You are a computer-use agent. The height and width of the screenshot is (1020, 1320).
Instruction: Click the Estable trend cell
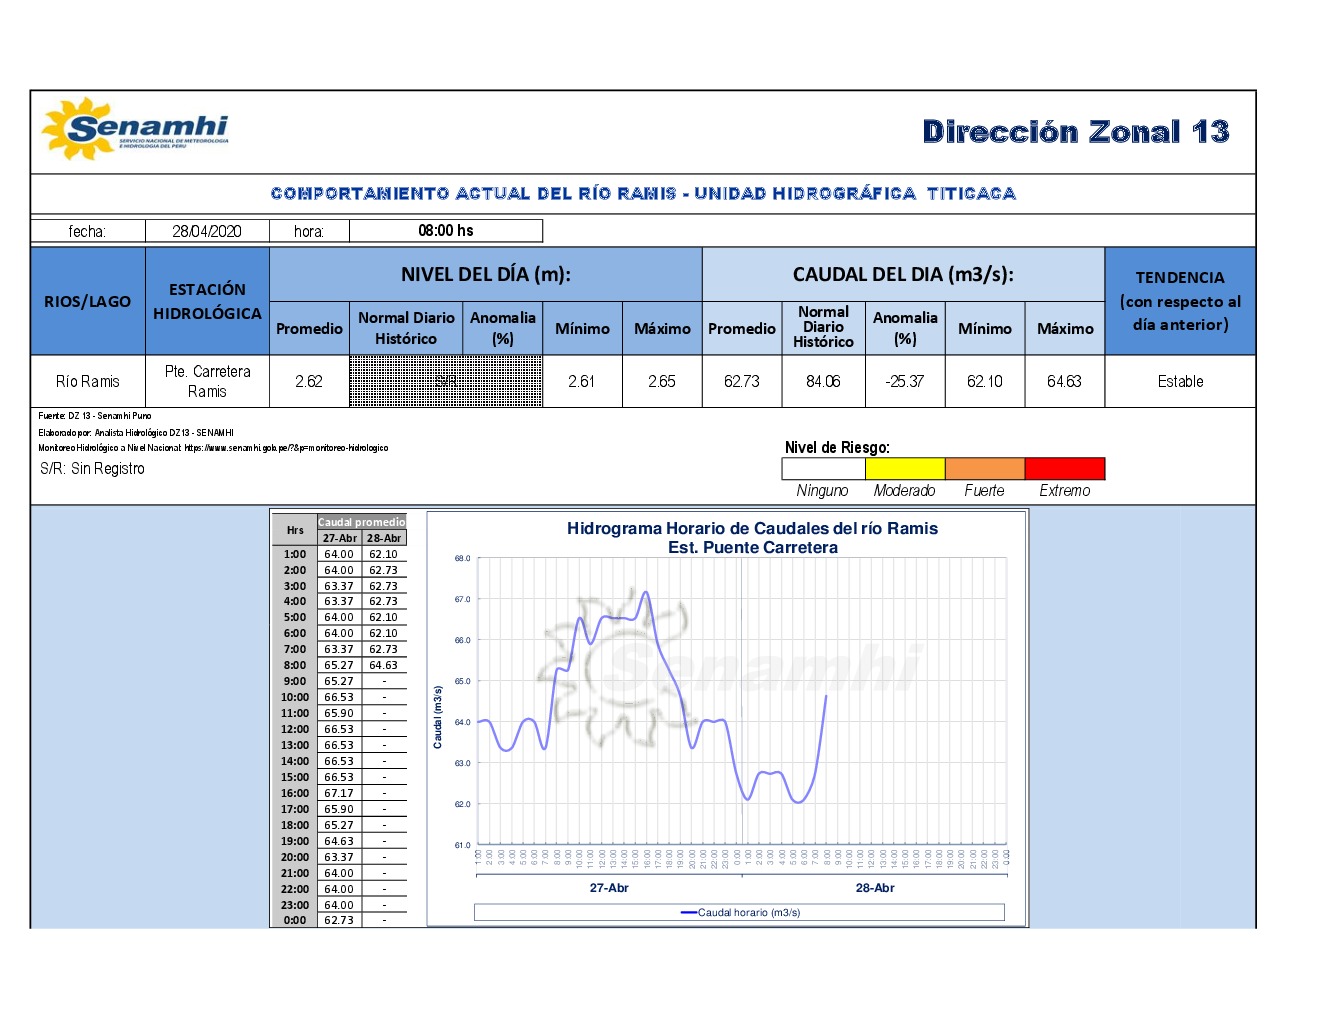click(x=1180, y=381)
